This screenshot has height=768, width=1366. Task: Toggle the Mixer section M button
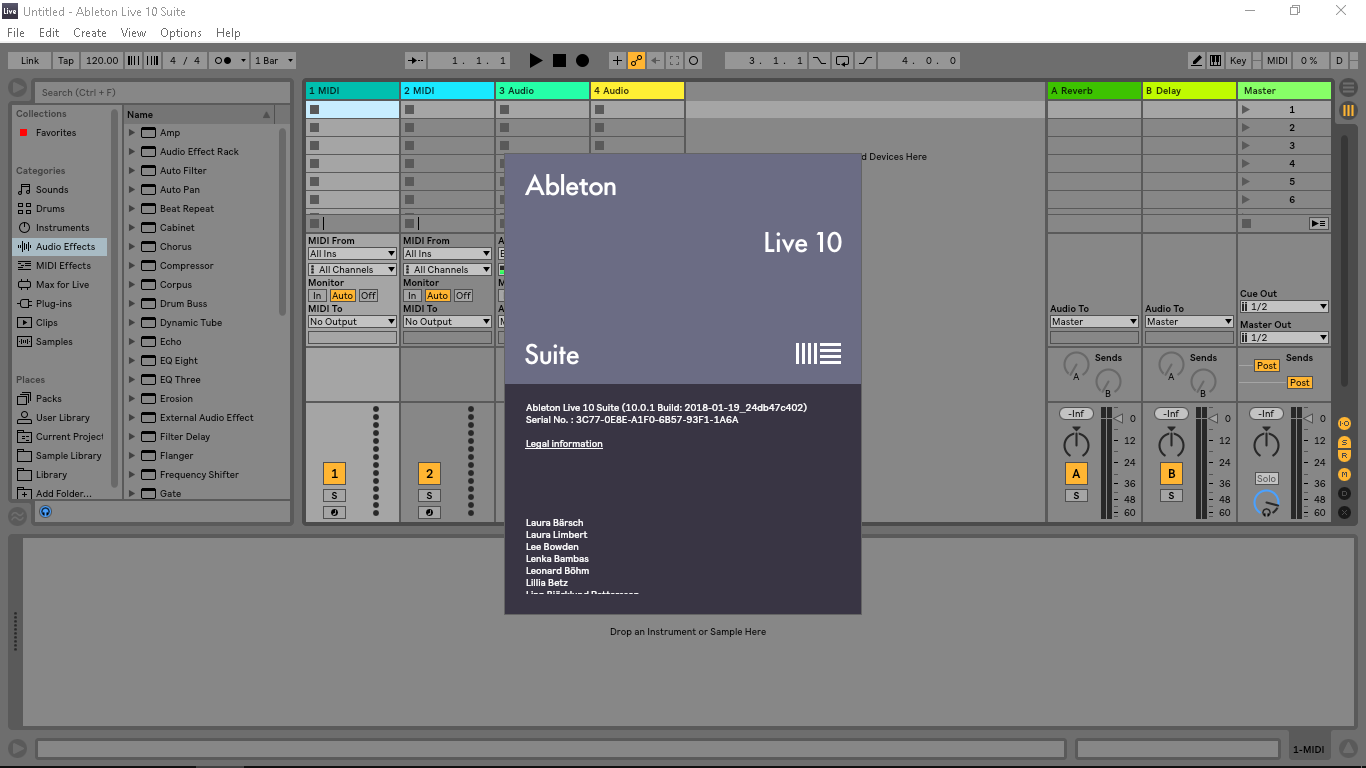(x=1345, y=474)
